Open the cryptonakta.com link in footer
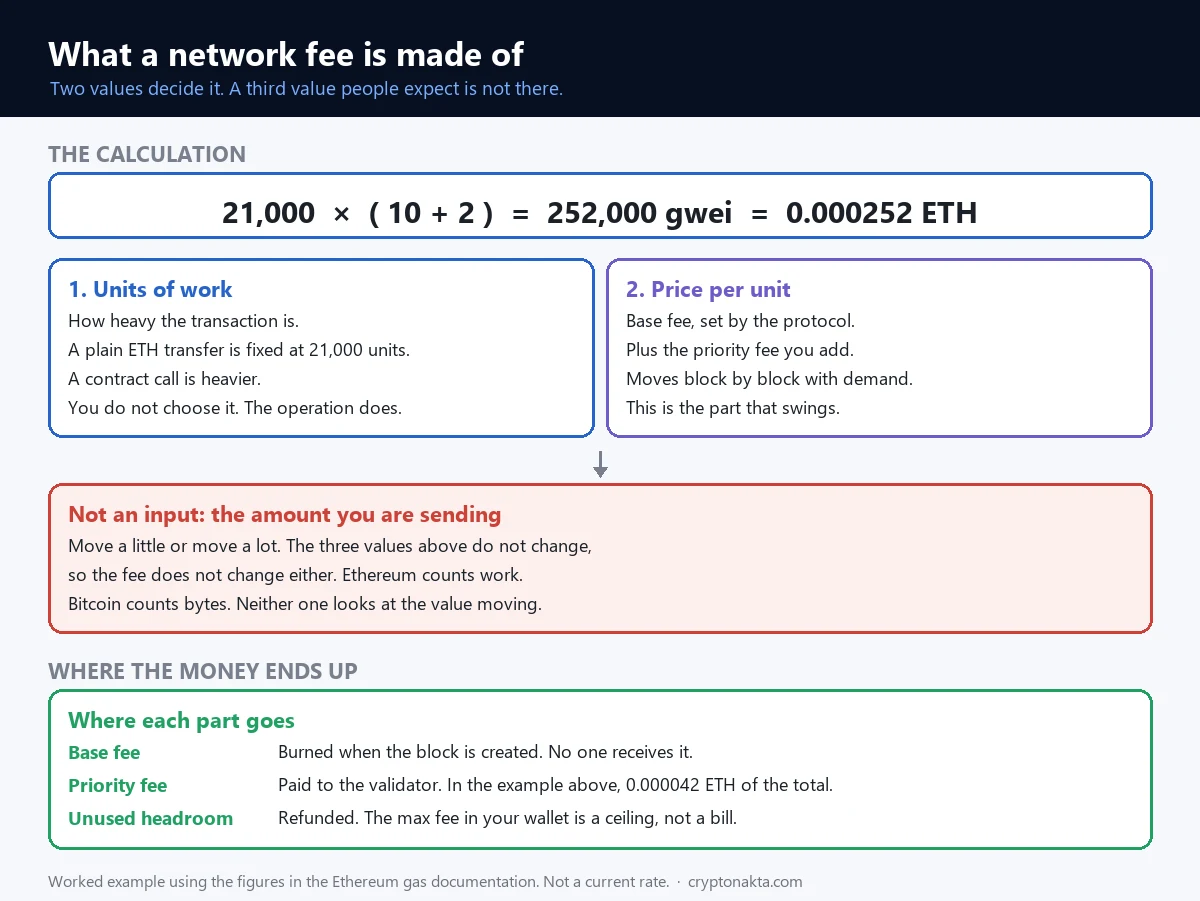 (745, 882)
